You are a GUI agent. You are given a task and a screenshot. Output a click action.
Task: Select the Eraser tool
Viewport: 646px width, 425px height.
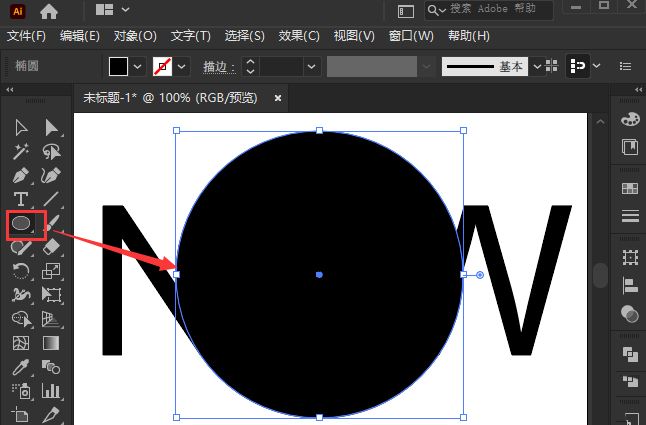[51, 247]
